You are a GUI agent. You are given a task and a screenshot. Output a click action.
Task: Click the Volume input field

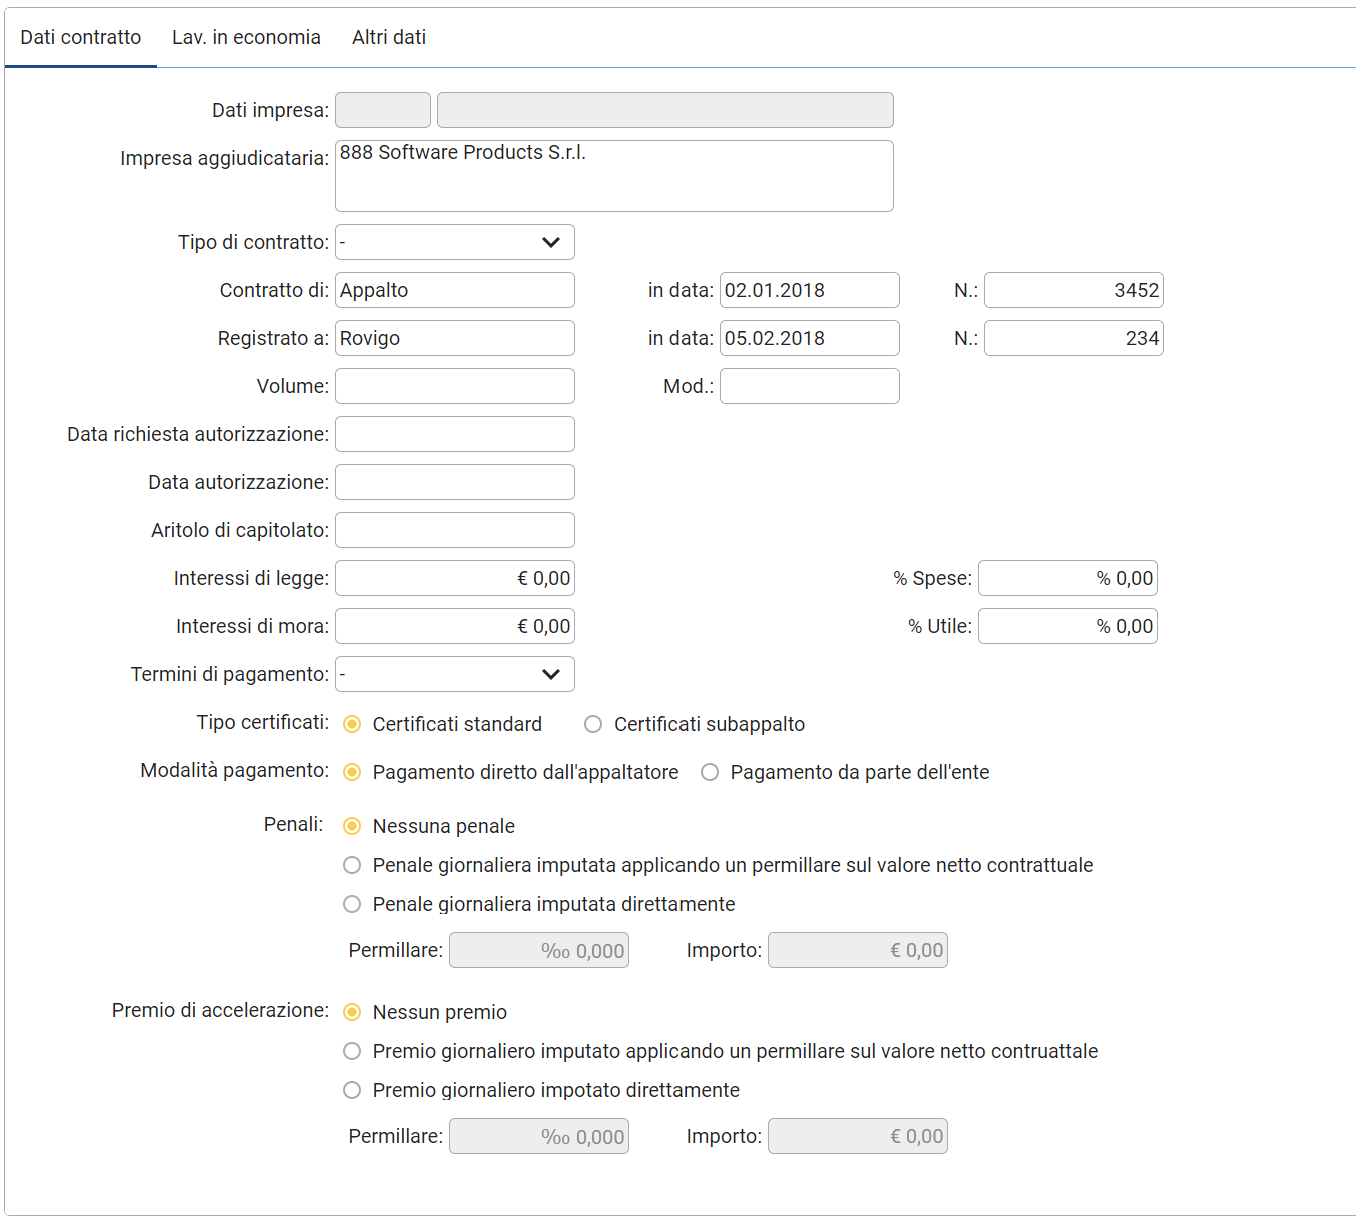pyautogui.click(x=454, y=386)
